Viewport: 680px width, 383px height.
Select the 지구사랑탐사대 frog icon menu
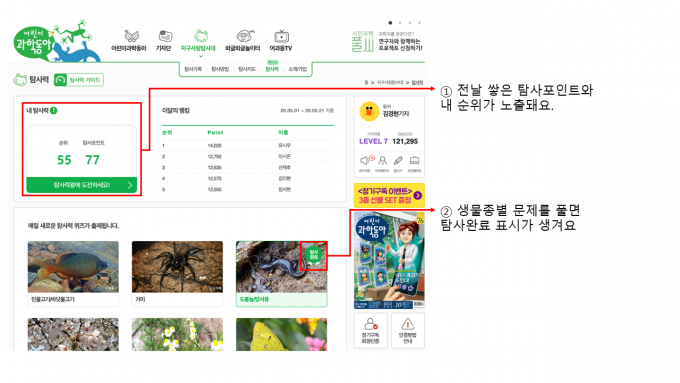point(200,36)
